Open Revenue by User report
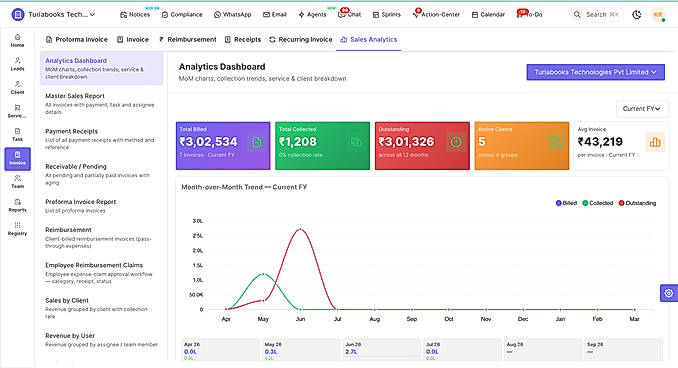678x368 pixels. point(101,340)
